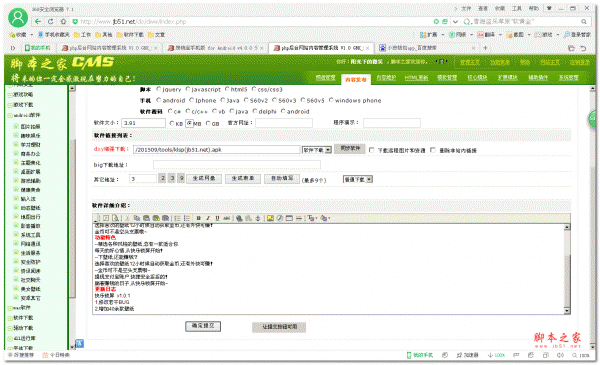
Task: Click insert image icon in editor toolbar
Action: click(x=270, y=218)
